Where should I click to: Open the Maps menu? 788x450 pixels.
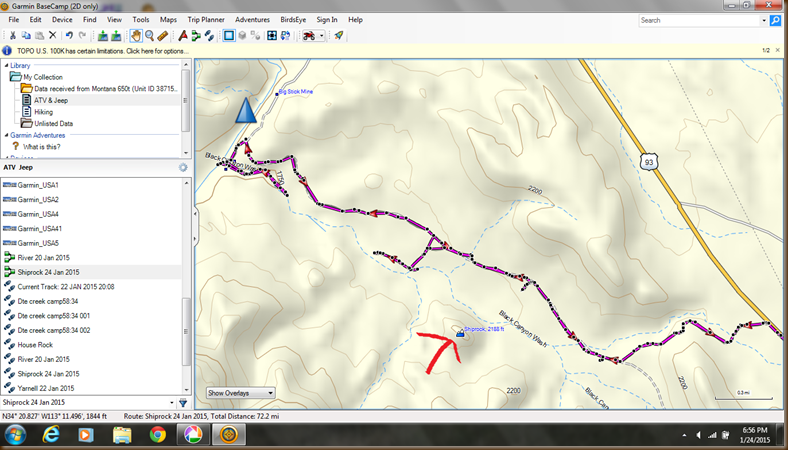pos(168,20)
